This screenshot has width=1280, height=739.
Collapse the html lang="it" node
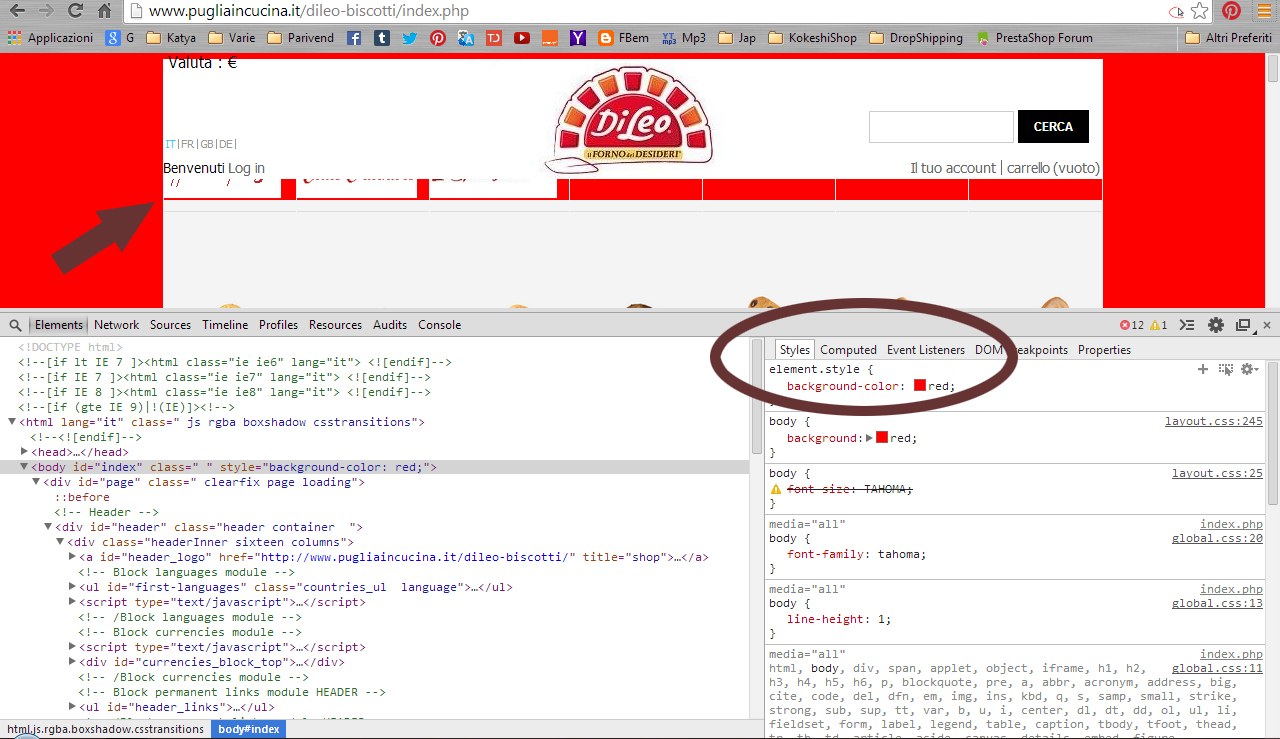point(12,422)
